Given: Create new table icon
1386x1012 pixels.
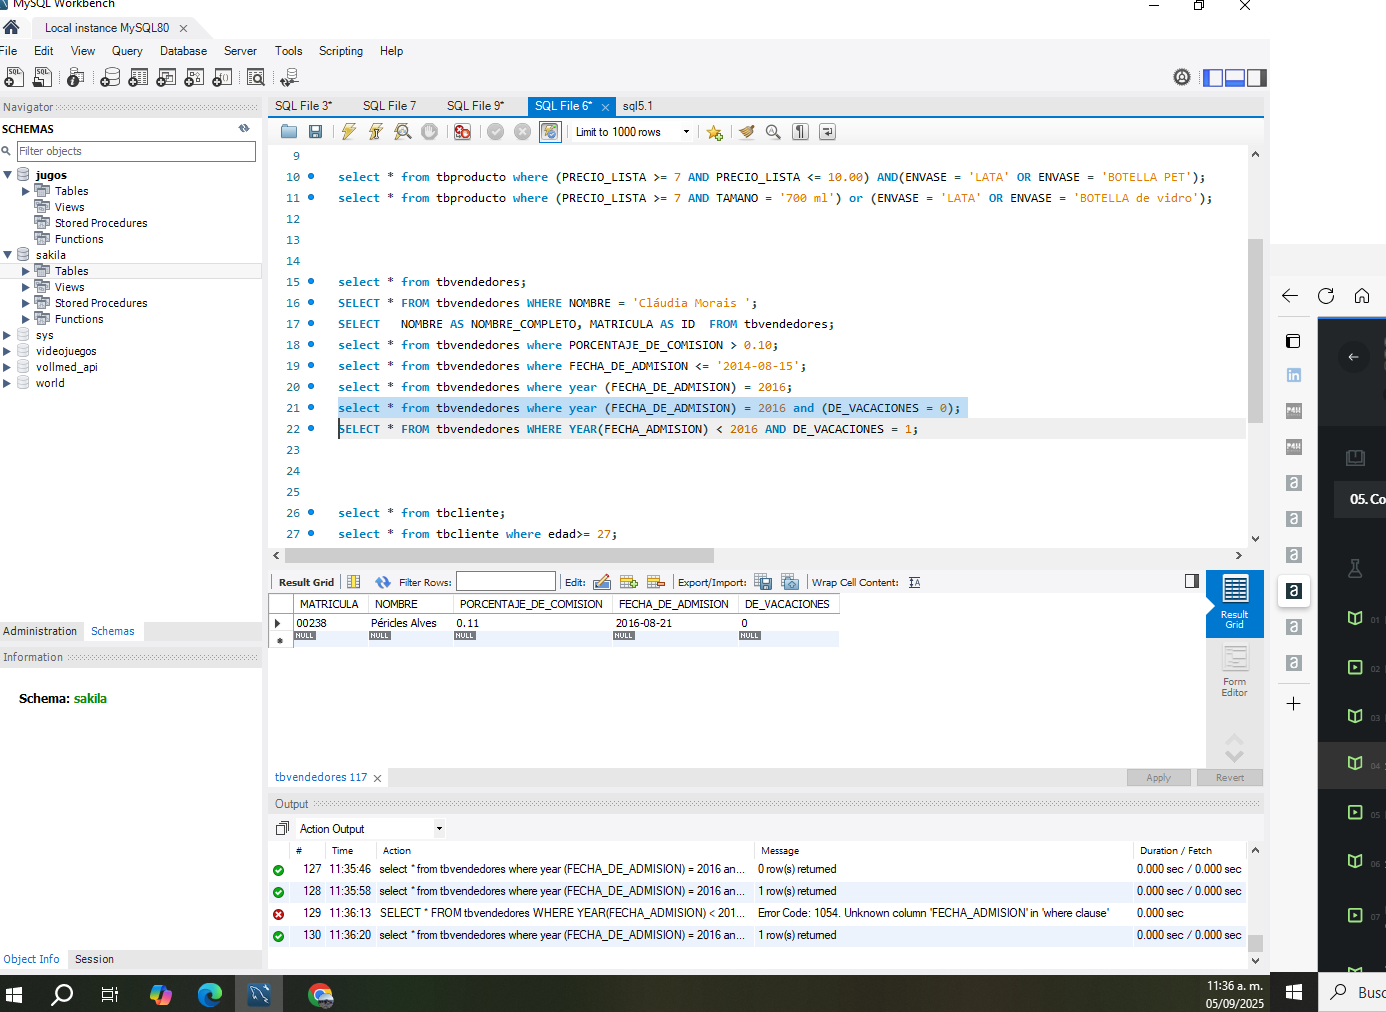Looking at the screenshot, I should coord(139,77).
